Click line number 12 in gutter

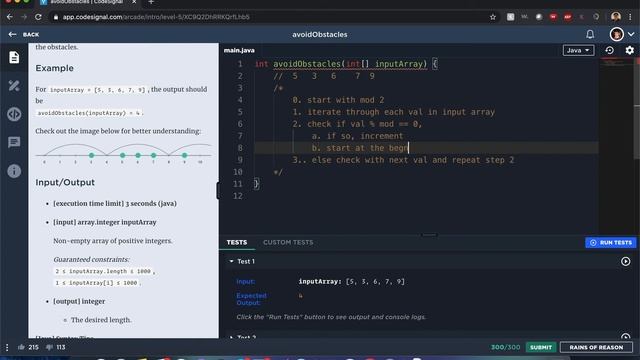(238, 196)
